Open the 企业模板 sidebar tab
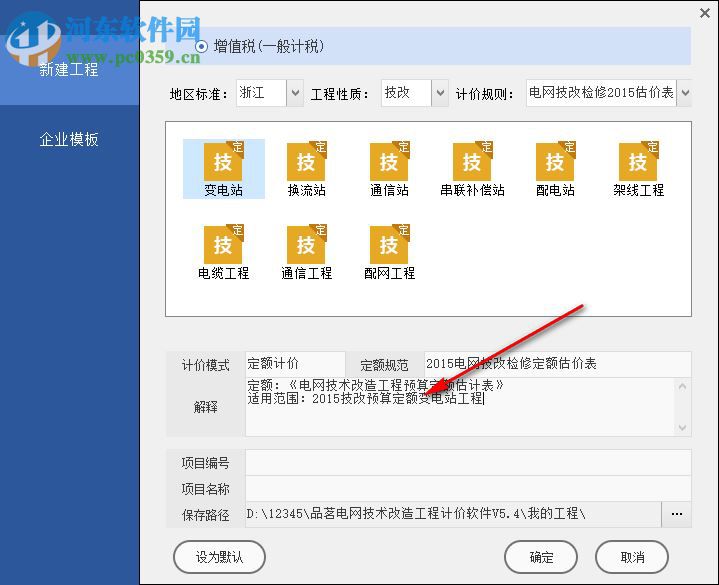This screenshot has height=585, width=719. point(69,139)
